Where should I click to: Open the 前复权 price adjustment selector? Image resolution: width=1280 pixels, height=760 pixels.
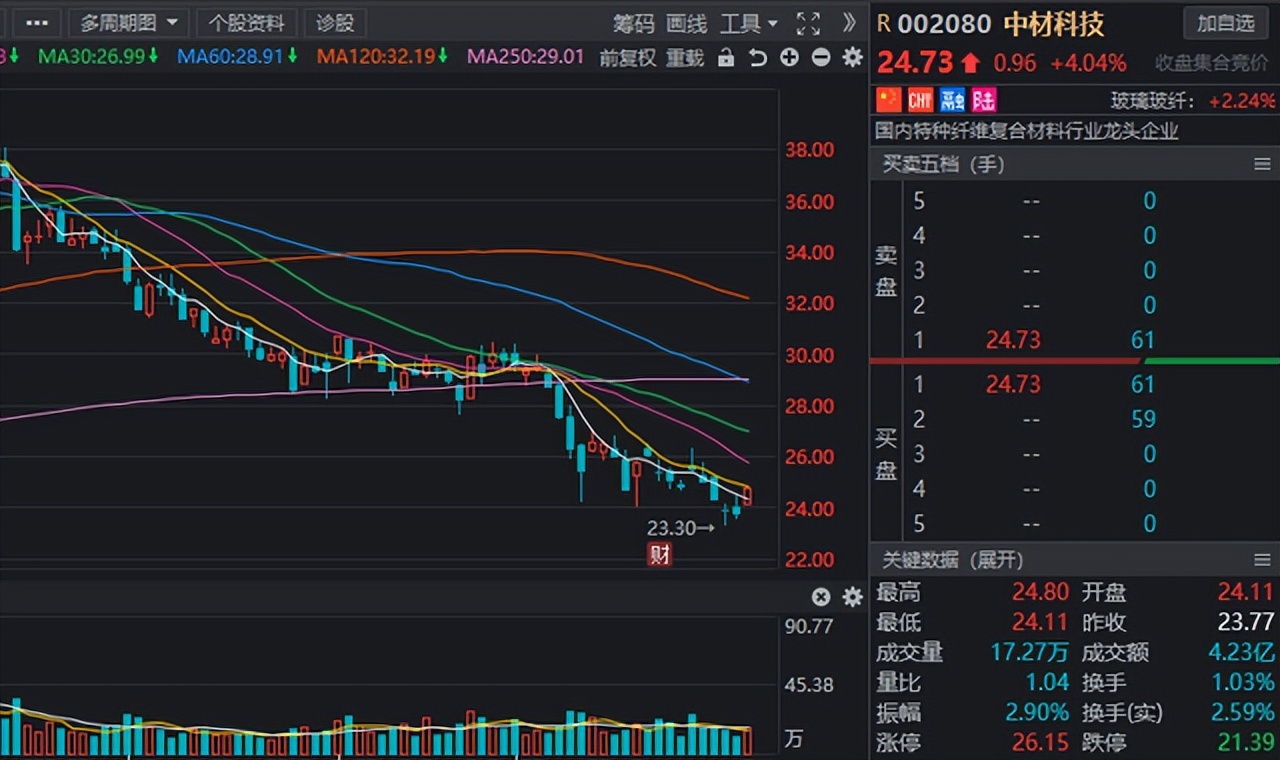click(x=628, y=58)
